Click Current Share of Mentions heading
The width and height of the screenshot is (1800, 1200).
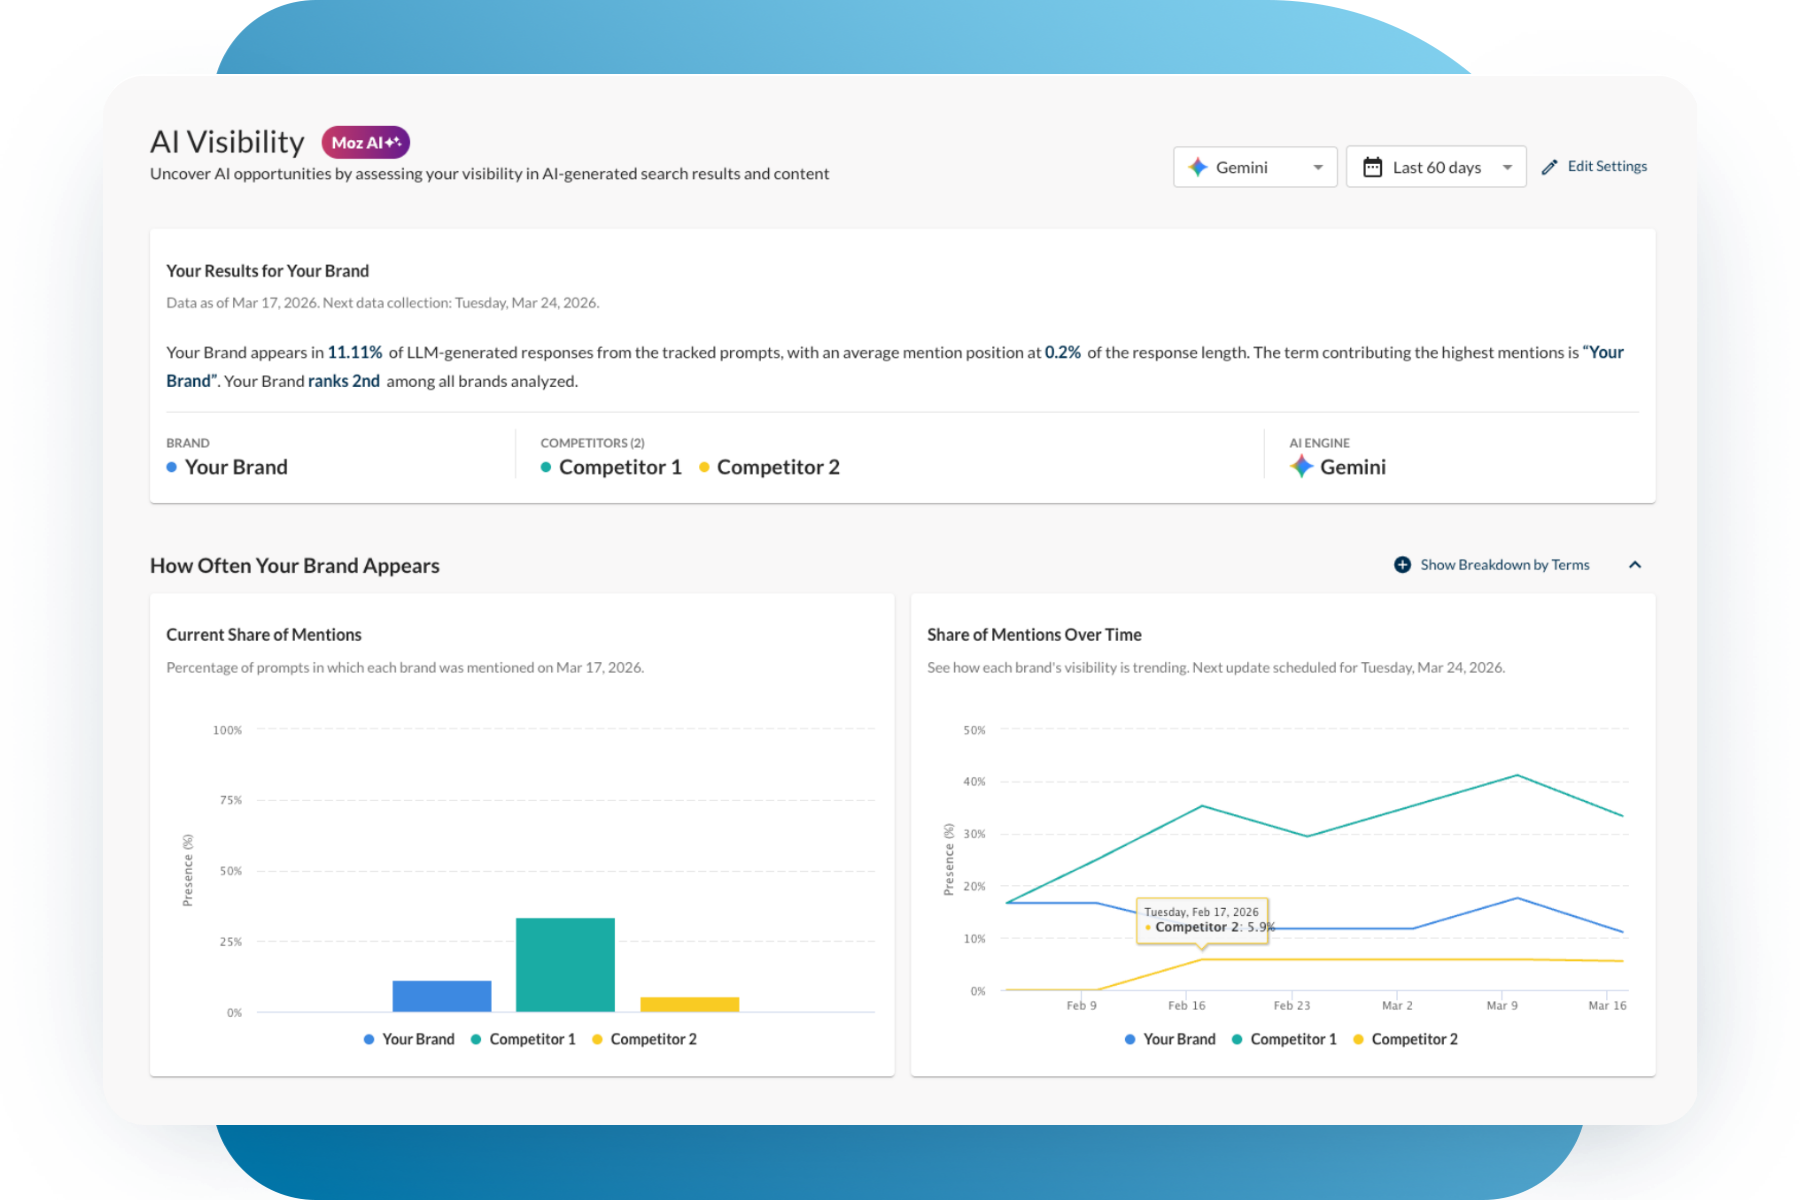[x=264, y=635]
